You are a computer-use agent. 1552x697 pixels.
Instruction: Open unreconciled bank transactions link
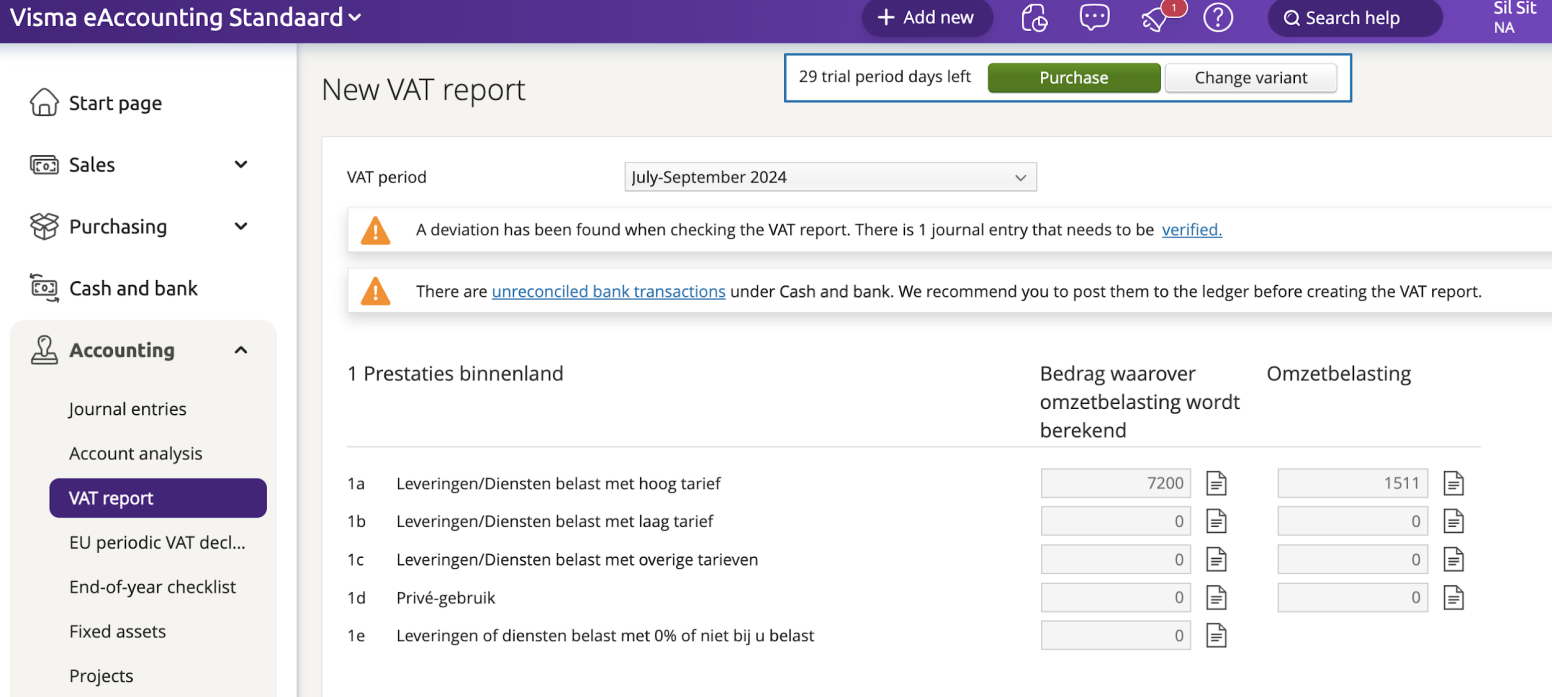pyautogui.click(x=608, y=291)
